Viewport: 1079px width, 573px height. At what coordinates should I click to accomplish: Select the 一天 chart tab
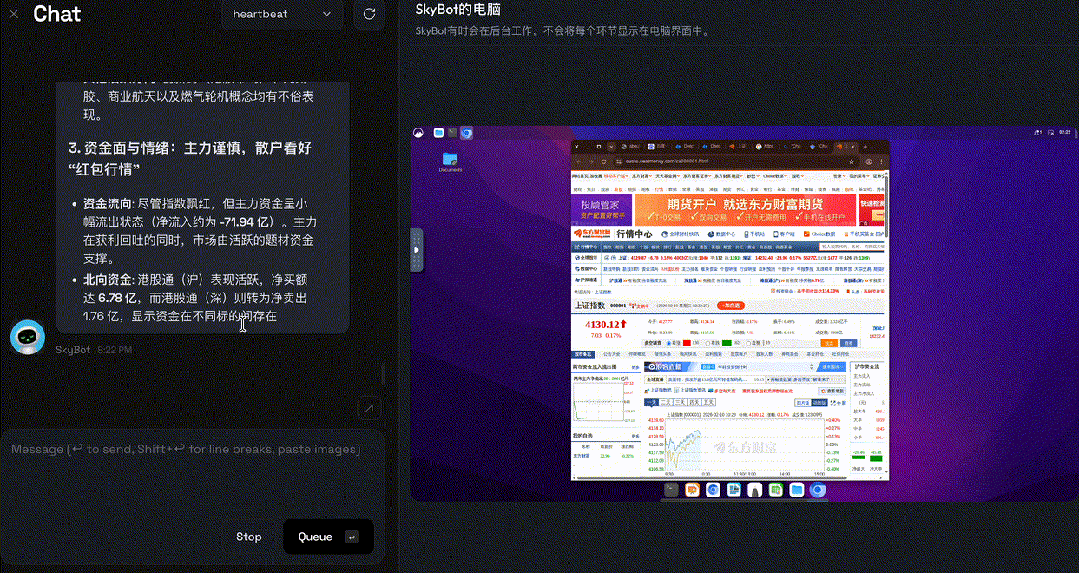coord(652,402)
